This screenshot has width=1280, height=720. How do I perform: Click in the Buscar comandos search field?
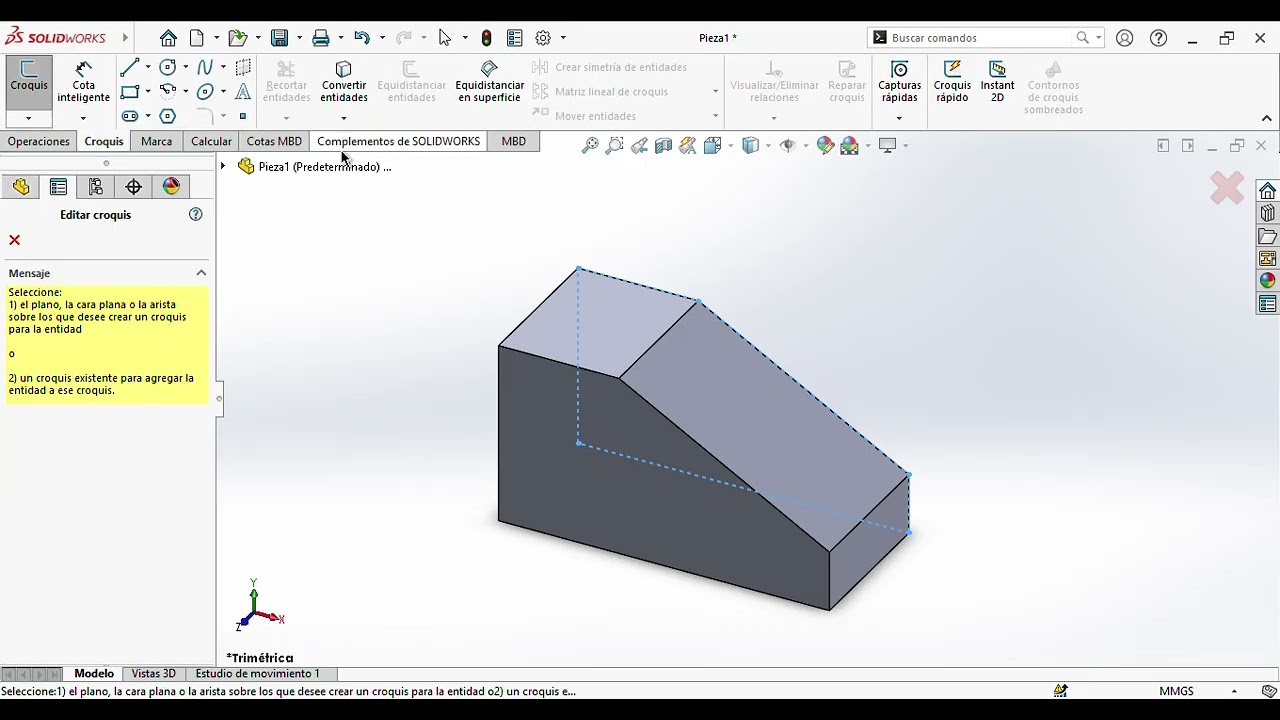point(980,38)
